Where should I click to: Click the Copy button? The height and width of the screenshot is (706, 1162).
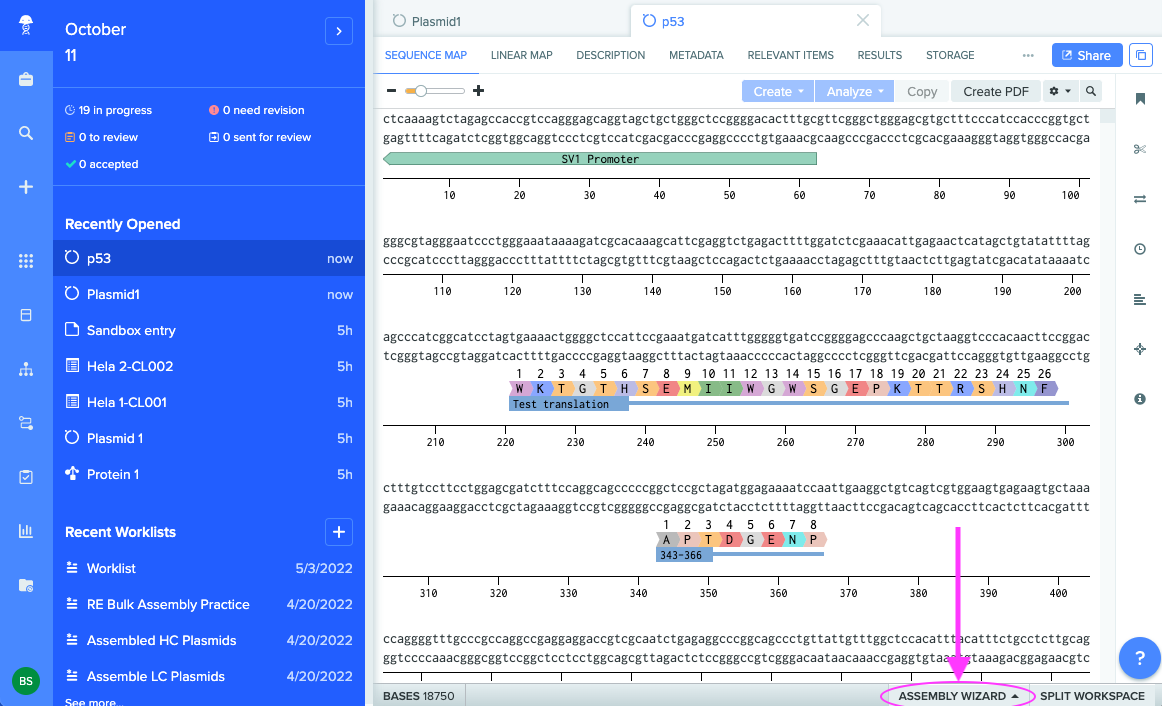click(922, 91)
